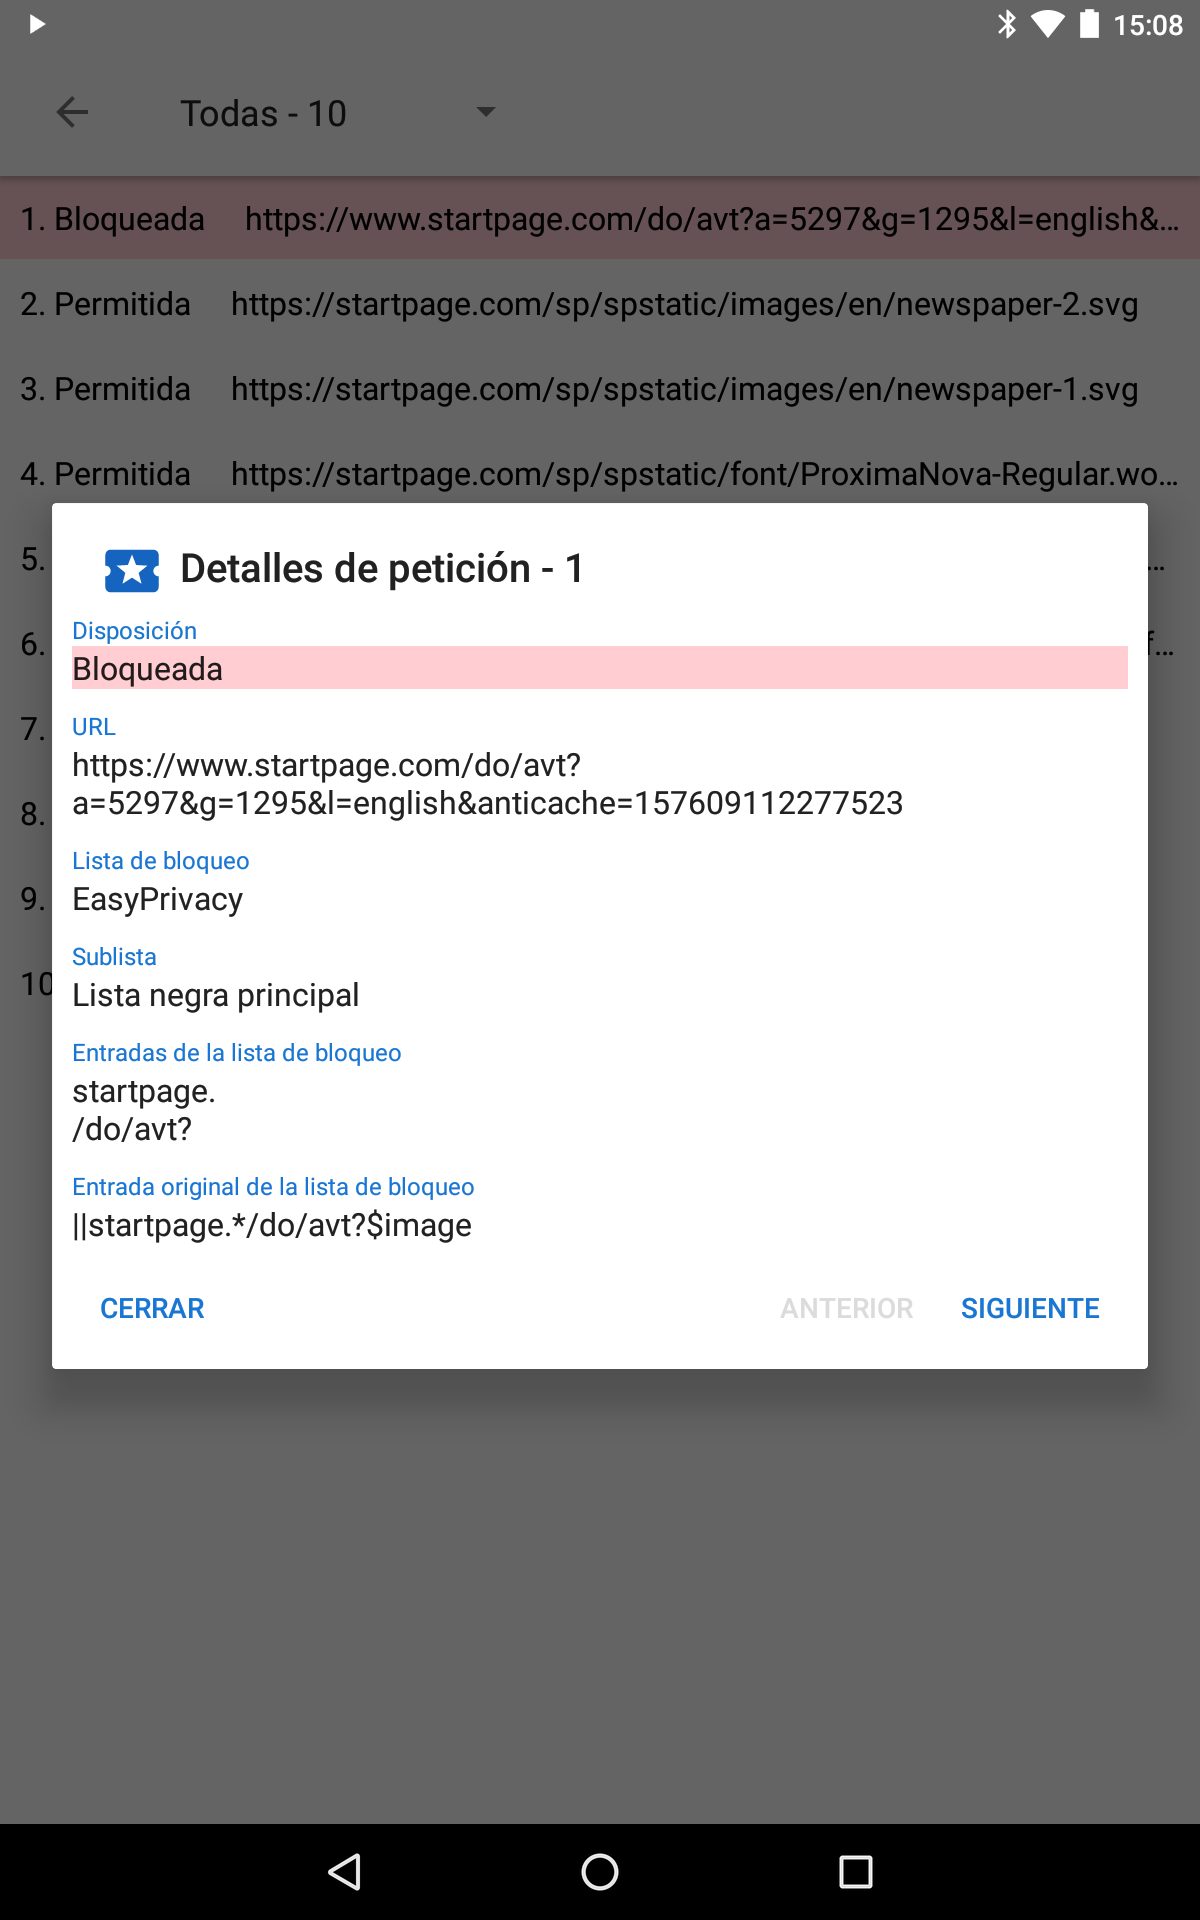
Task: Tap the battery status icon
Action: (1089, 24)
